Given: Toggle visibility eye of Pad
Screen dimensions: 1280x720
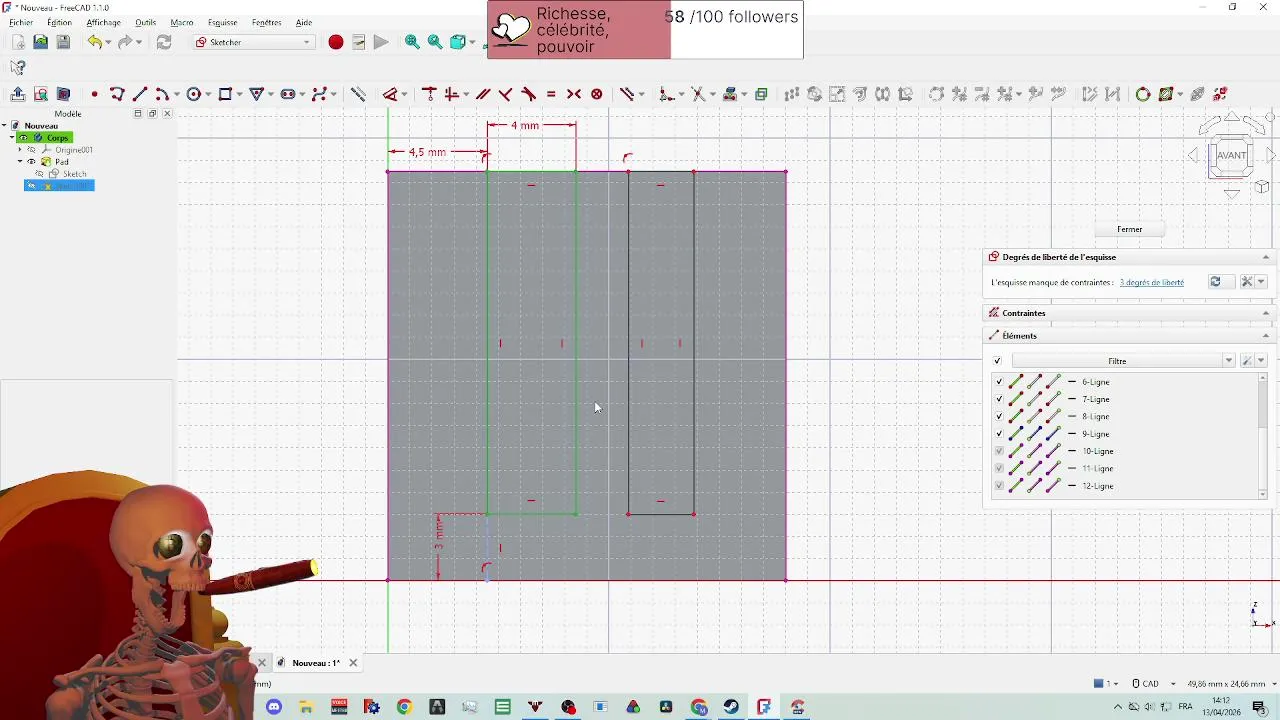Looking at the screenshot, I should (x=32, y=162).
